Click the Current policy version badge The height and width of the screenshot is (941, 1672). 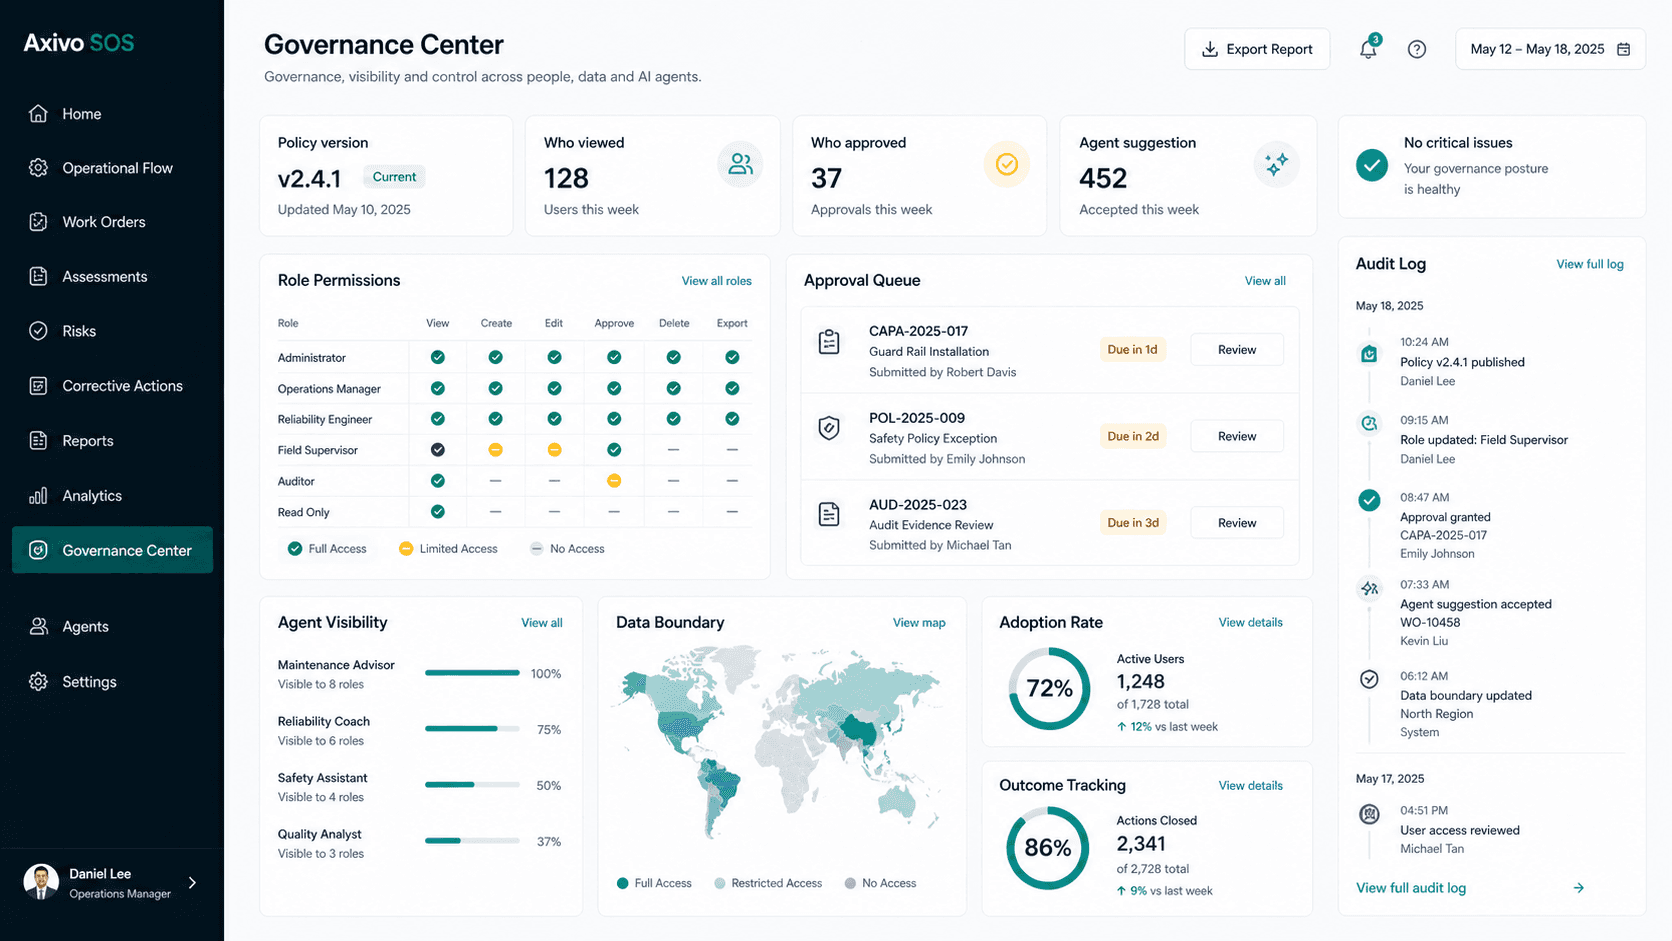tap(394, 177)
